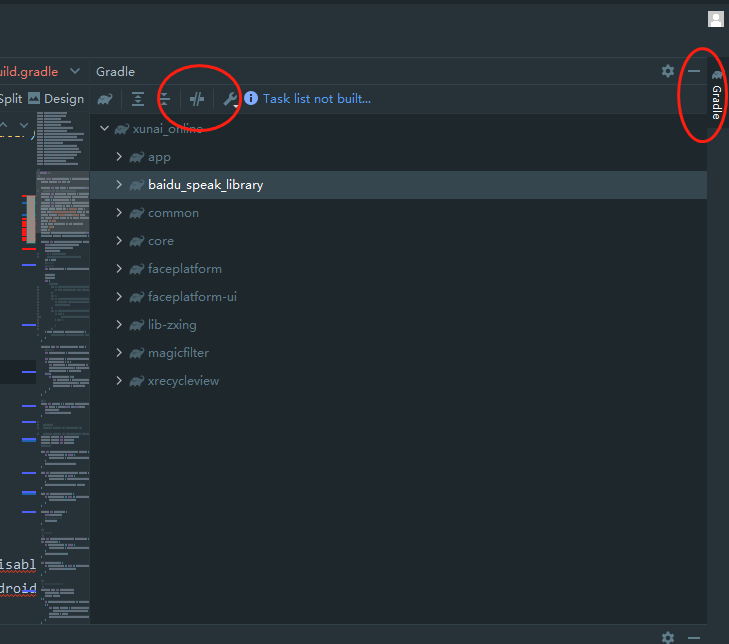Select the xunai_online project row
Screen dimensions: 729x644
167,129
